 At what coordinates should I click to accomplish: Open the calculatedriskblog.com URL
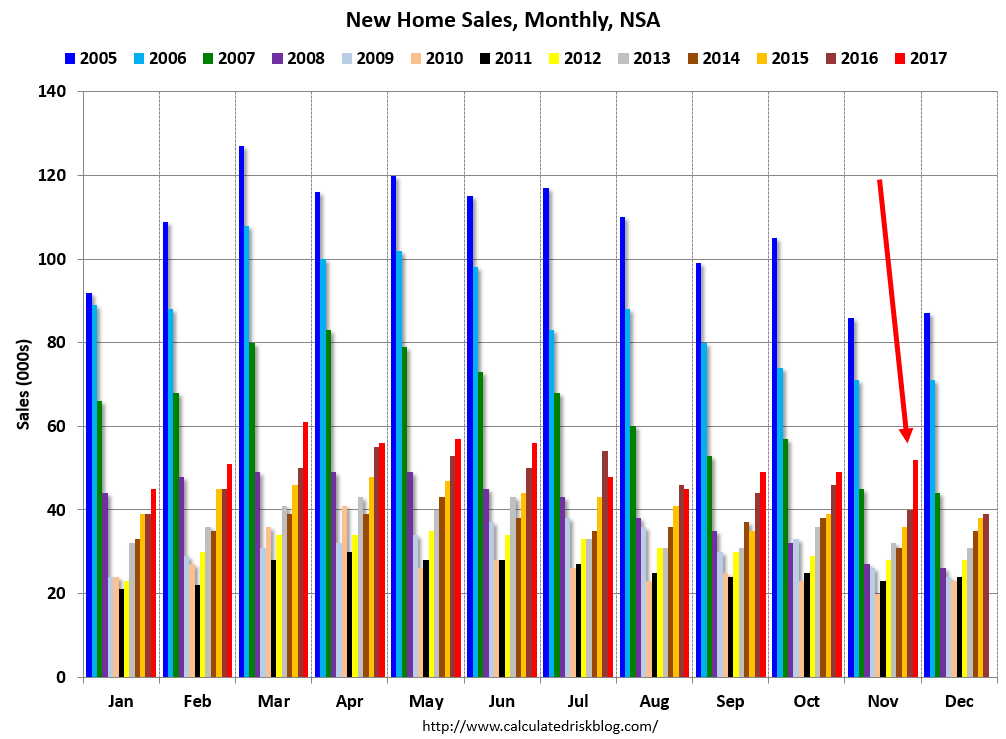tap(540, 726)
